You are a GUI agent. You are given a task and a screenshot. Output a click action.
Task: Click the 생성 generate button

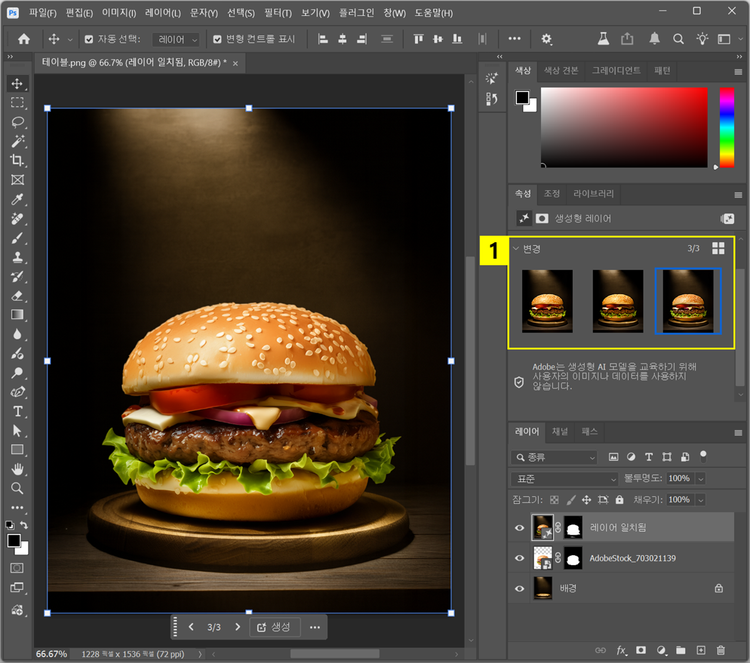pos(274,627)
